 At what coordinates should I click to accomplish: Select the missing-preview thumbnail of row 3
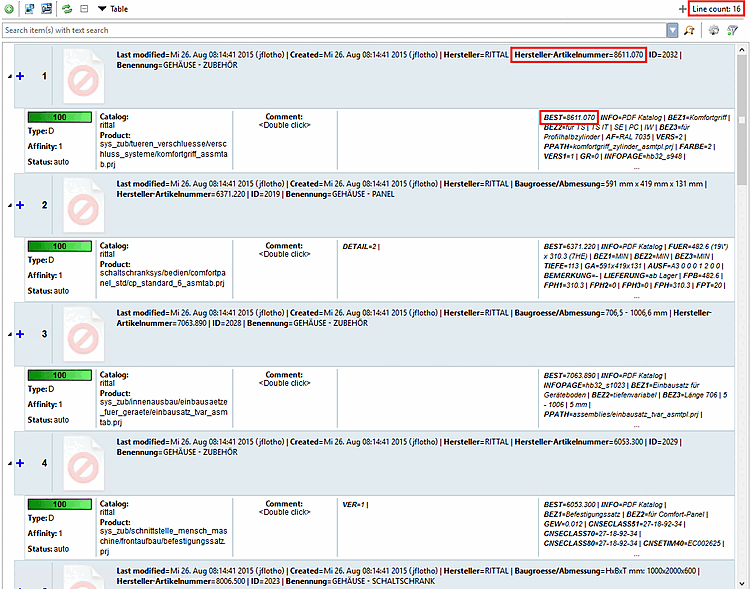84,334
